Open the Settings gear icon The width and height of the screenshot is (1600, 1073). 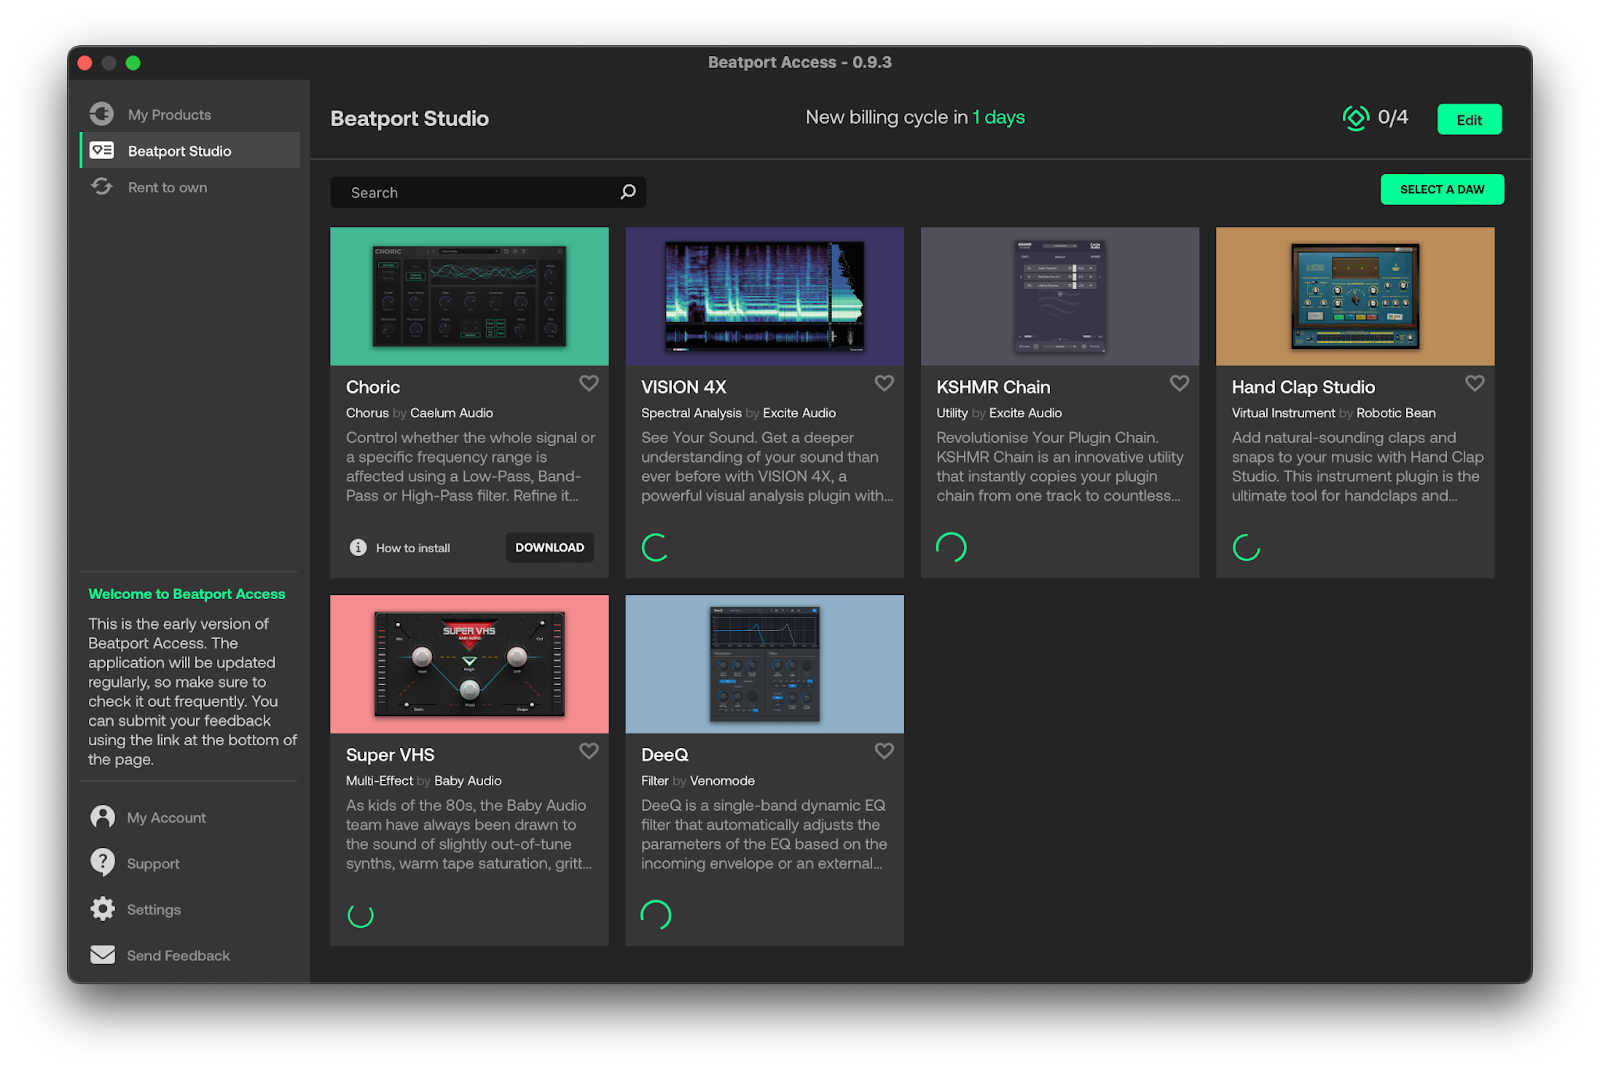[x=102, y=909]
